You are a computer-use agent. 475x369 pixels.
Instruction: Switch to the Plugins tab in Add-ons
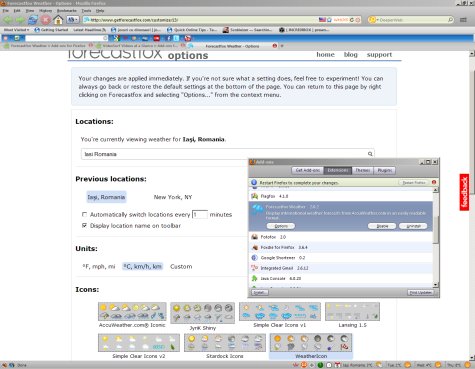coord(384,170)
